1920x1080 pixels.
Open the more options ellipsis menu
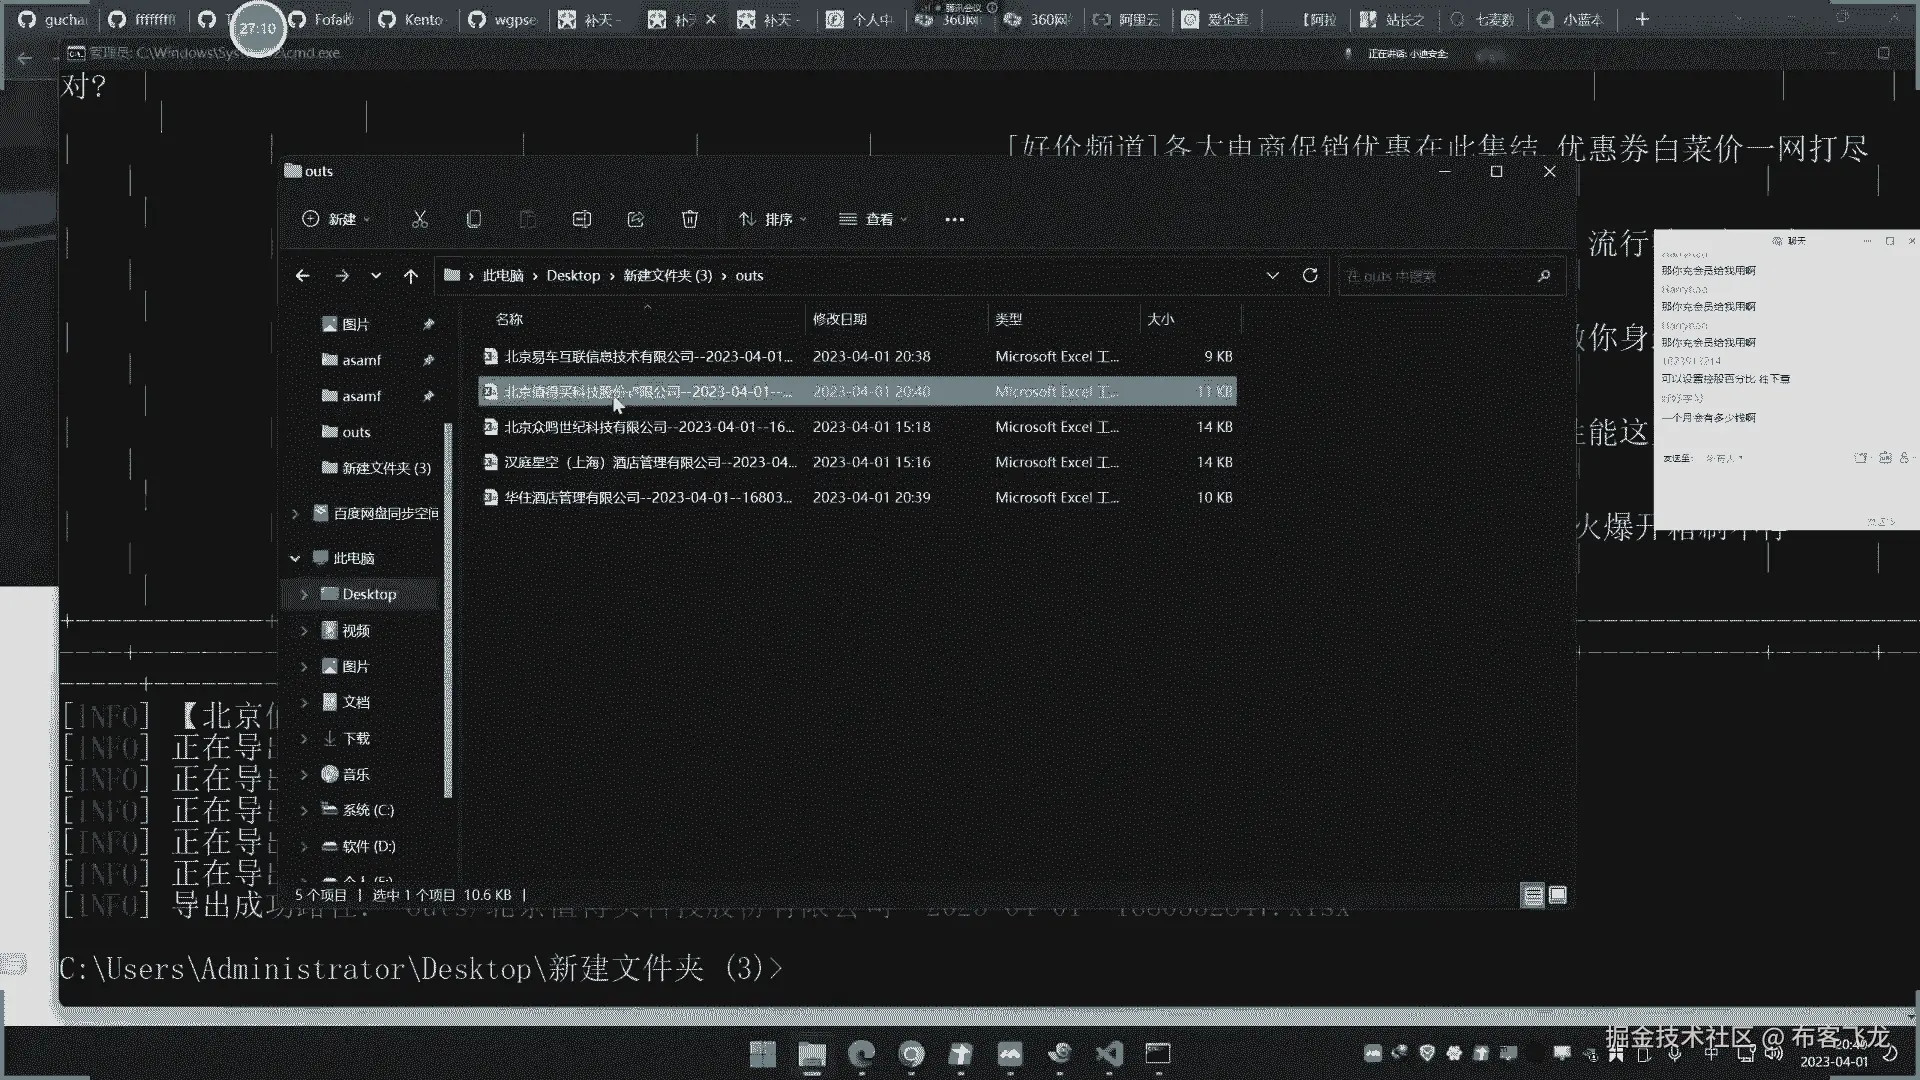coord(955,219)
